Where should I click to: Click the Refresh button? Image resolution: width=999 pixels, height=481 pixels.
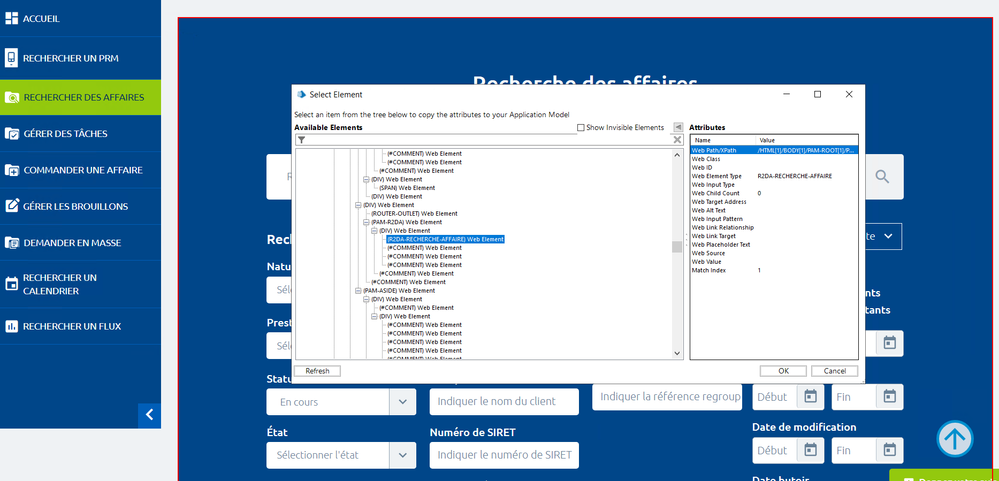(317, 371)
